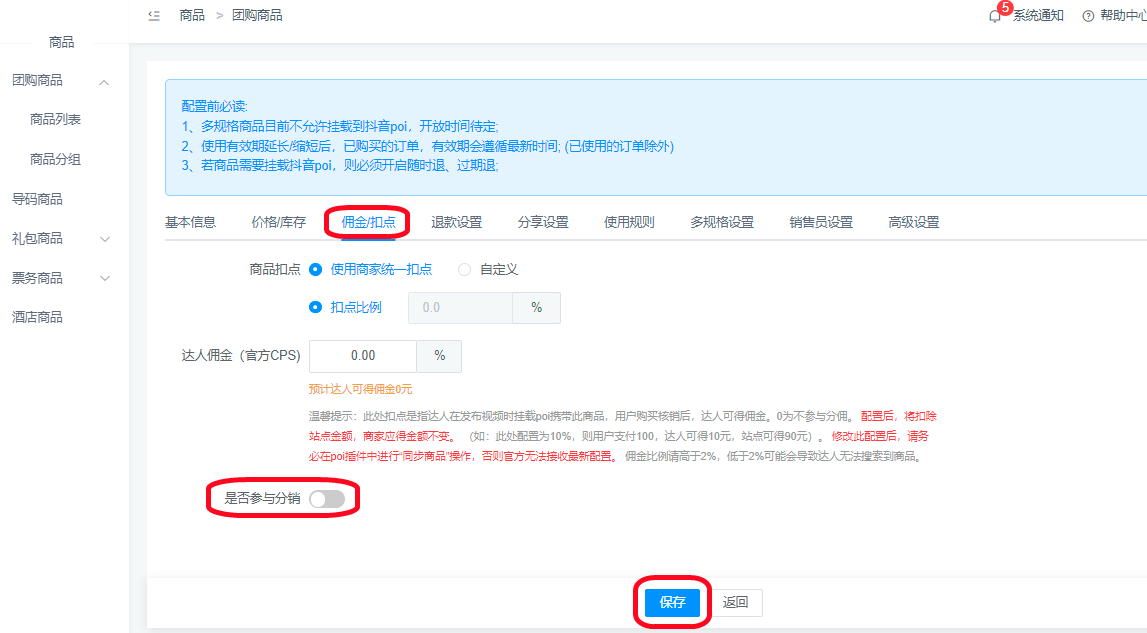Image resolution: width=1147 pixels, height=633 pixels.
Task: Click the 达人佣金 percentage input field
Action: tap(363, 356)
